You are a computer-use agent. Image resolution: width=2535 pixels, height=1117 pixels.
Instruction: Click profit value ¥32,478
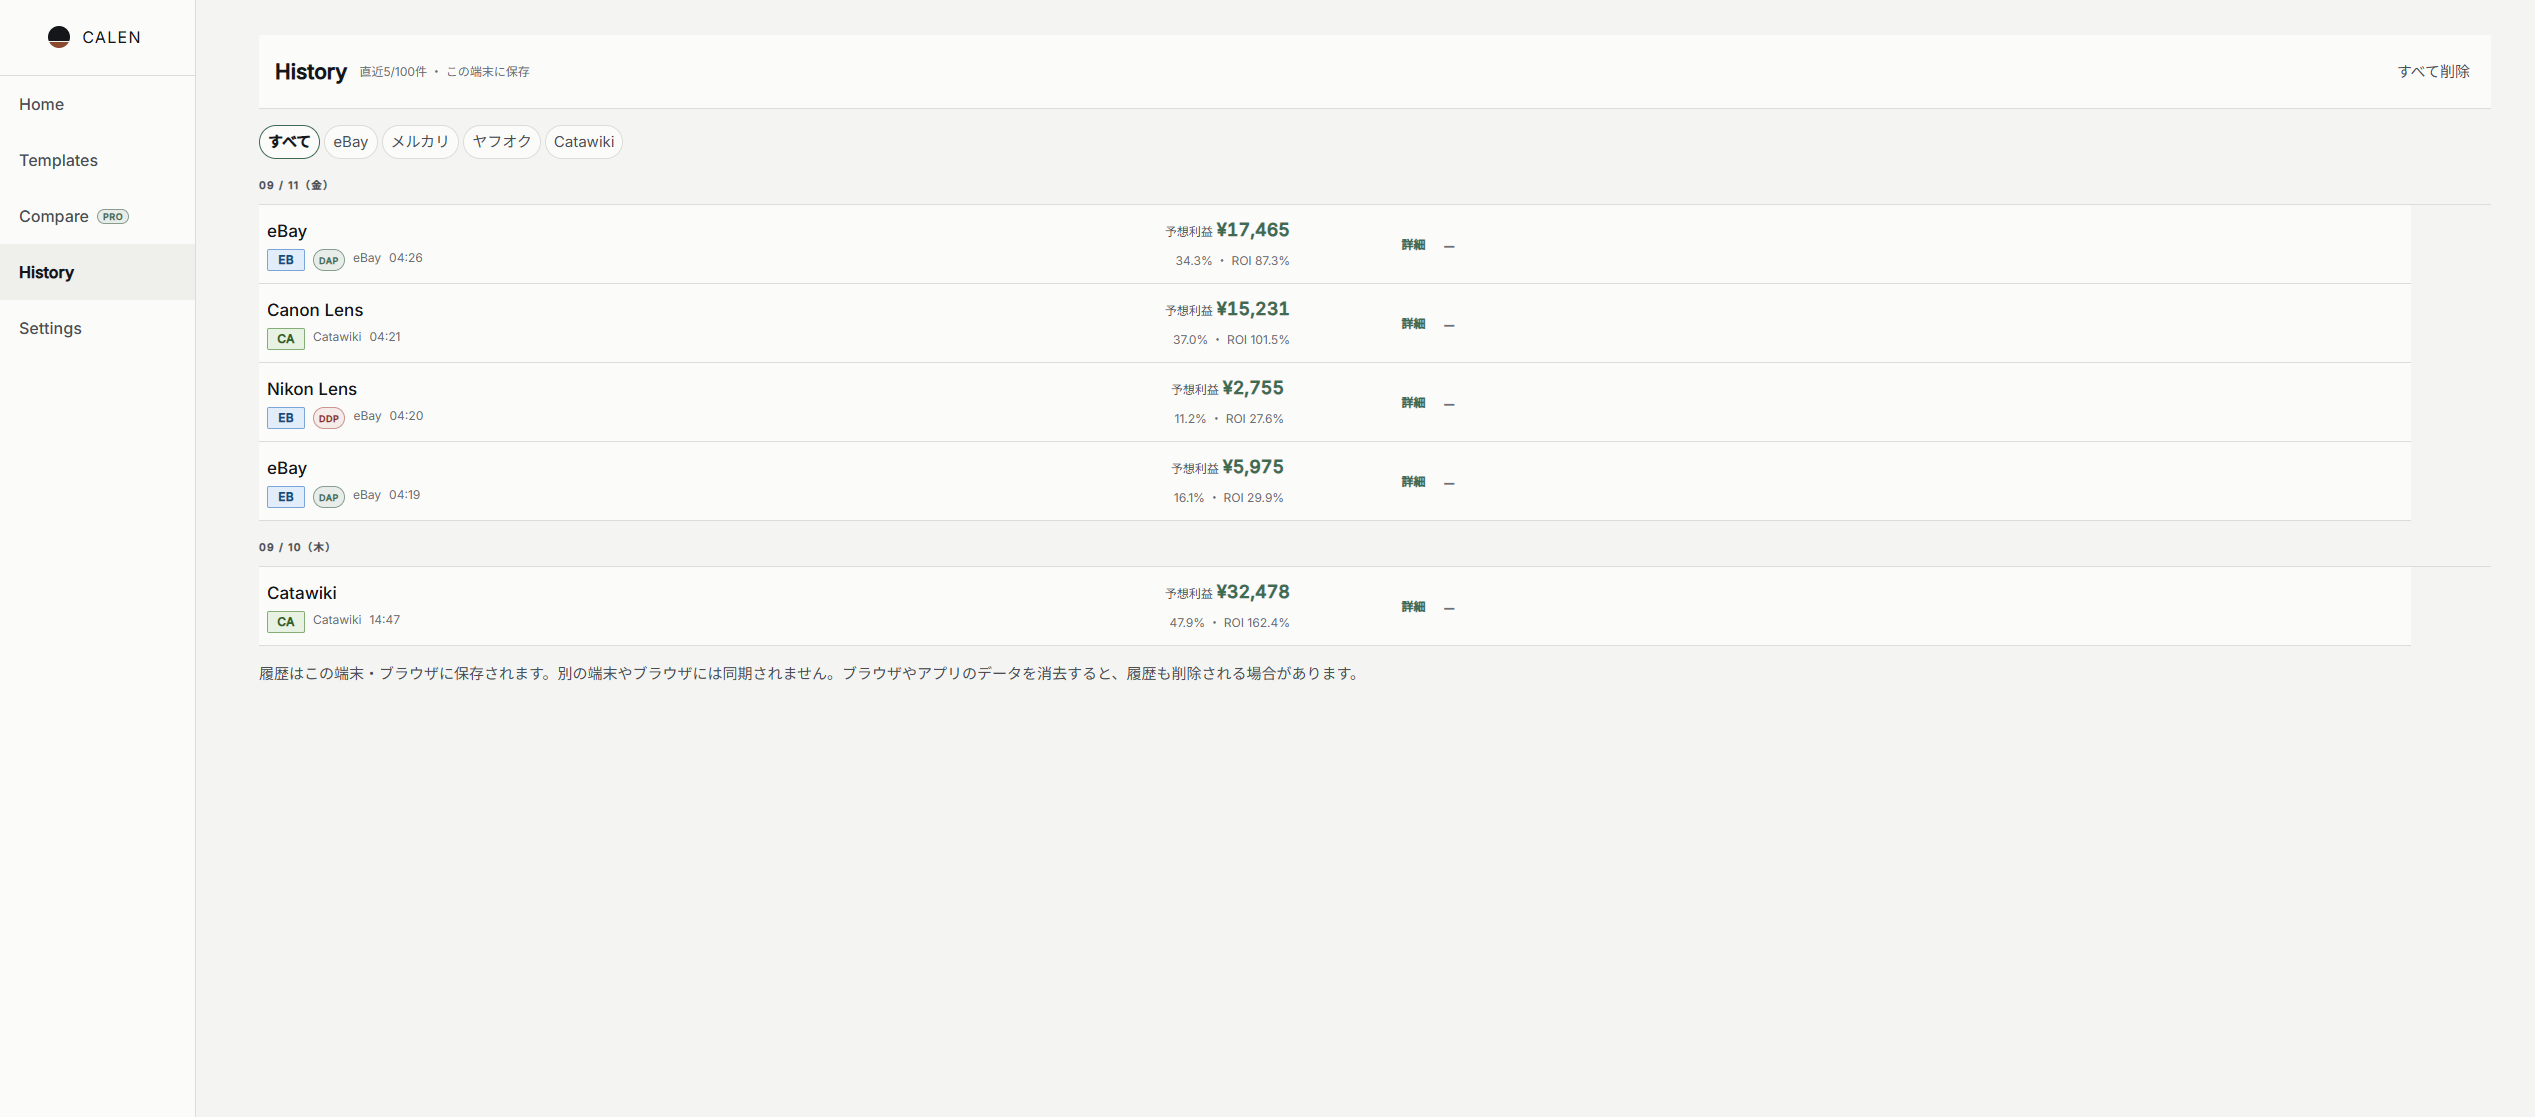[x=1253, y=592]
